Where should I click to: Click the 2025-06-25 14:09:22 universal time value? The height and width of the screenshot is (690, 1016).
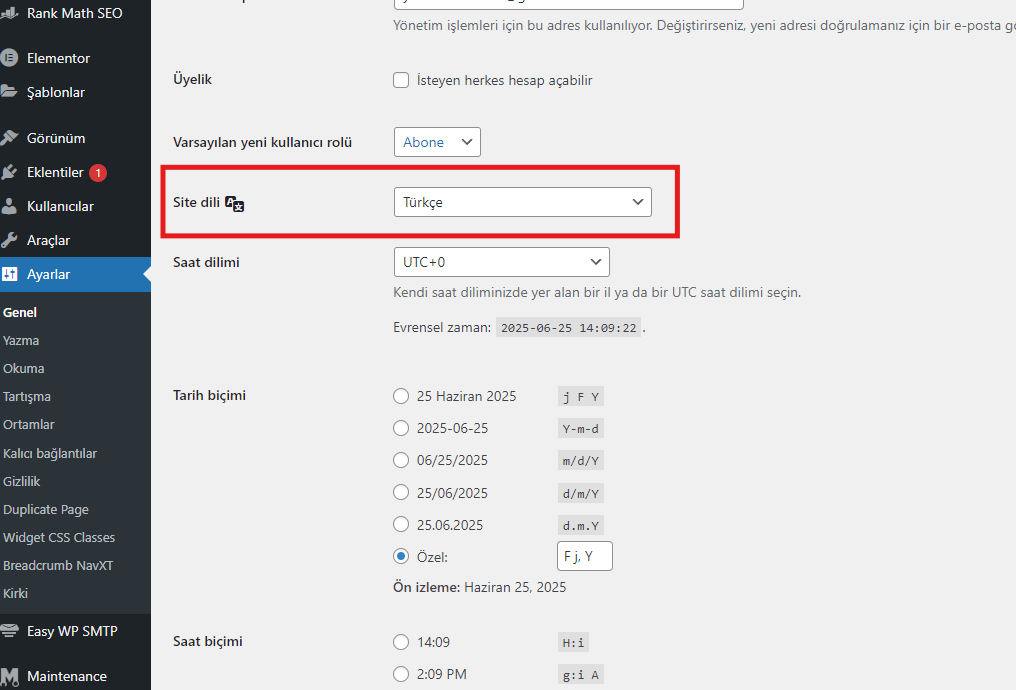pos(568,328)
